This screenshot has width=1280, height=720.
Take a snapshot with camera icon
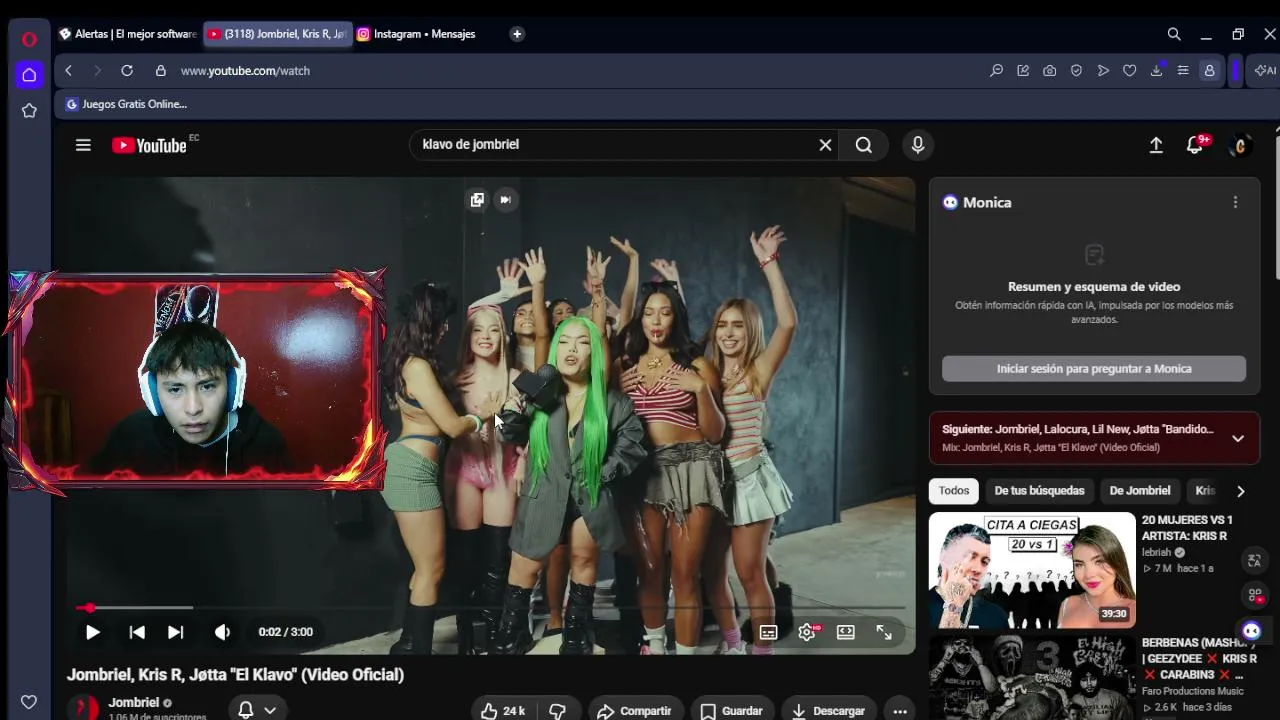(1049, 71)
